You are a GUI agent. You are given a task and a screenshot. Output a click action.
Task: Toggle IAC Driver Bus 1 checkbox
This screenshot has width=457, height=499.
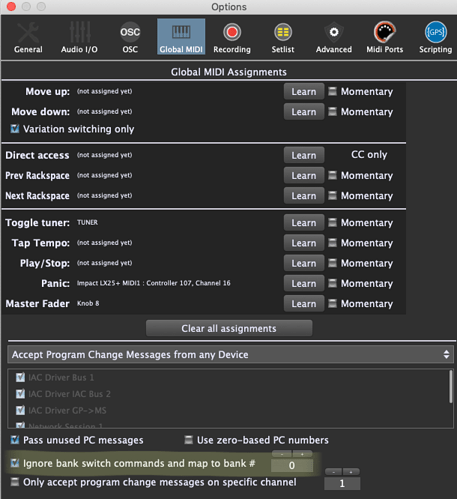20,377
